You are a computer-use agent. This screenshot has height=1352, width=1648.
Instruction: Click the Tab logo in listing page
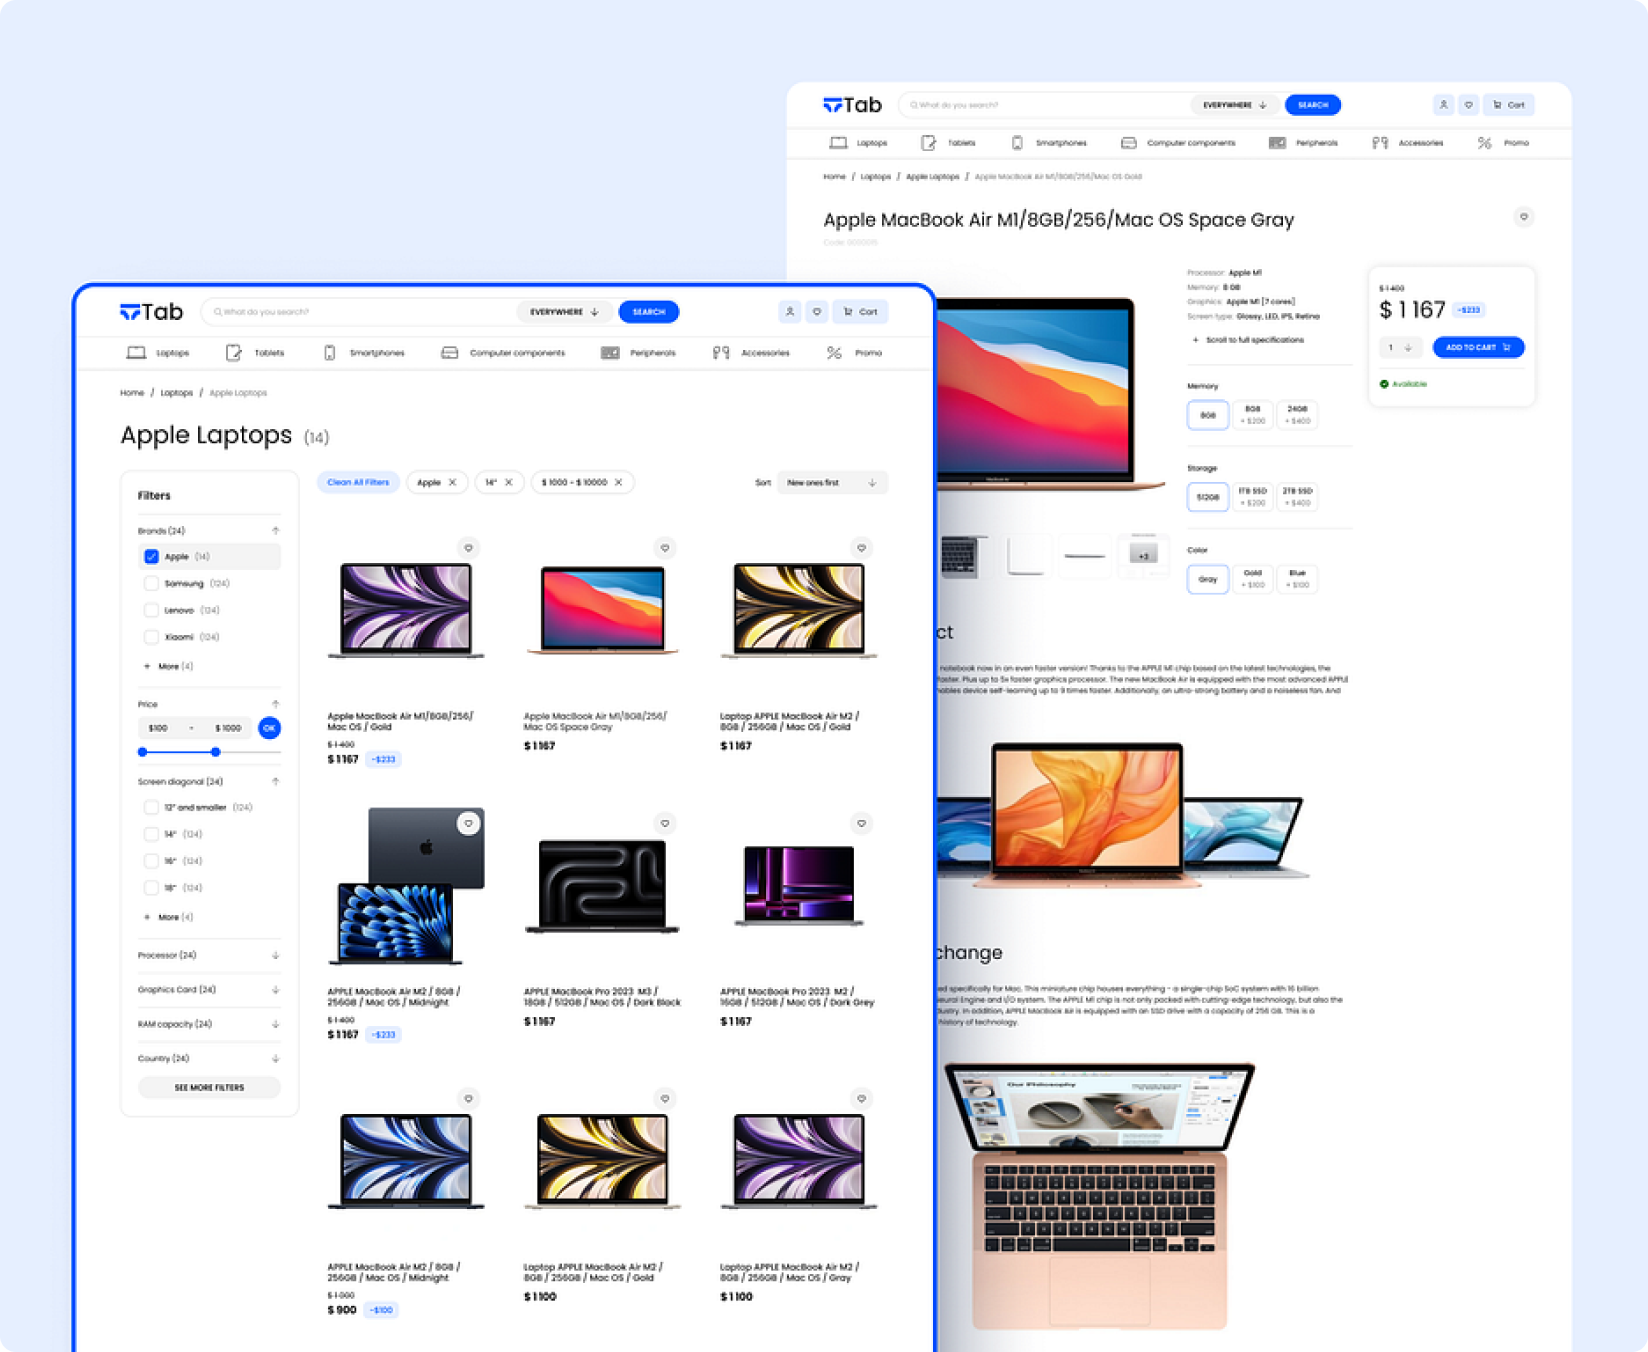[x=152, y=312]
